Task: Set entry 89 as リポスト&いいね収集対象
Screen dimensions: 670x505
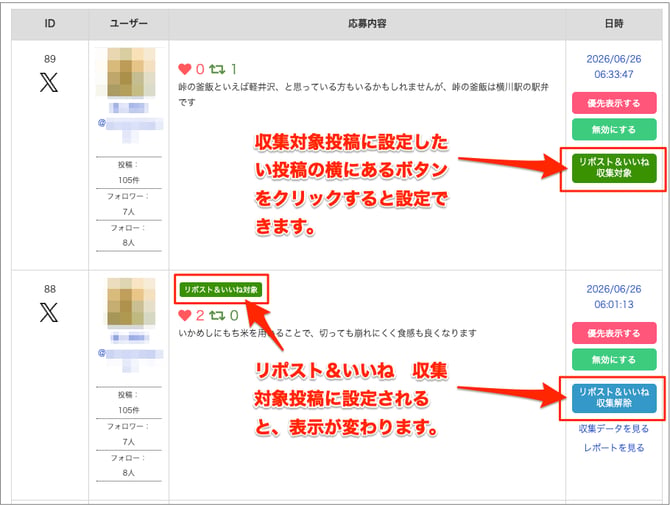Action: pos(614,168)
